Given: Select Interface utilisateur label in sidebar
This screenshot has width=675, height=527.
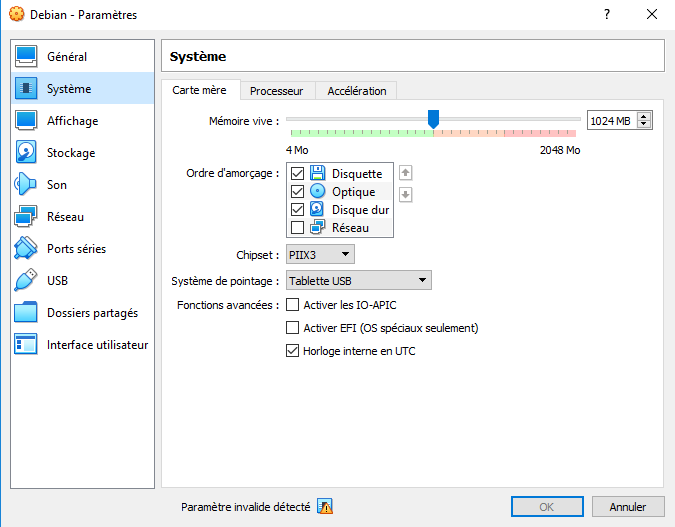Looking at the screenshot, I should click(x=97, y=345).
